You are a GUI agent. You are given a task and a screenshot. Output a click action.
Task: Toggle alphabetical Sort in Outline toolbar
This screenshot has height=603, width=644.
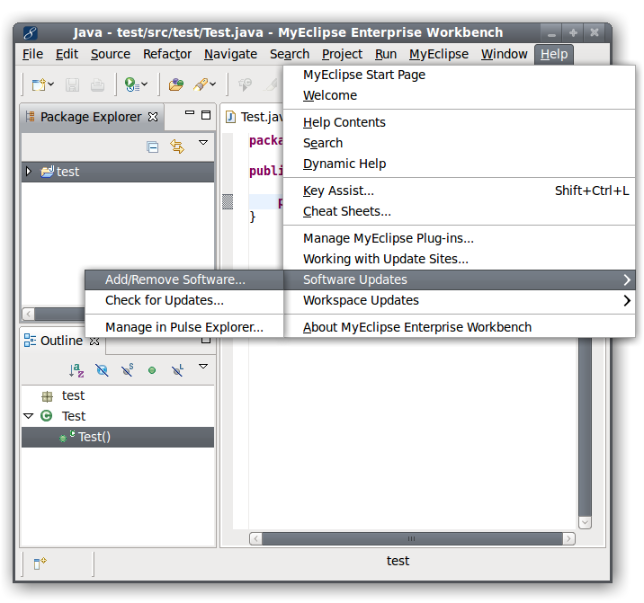coord(76,371)
